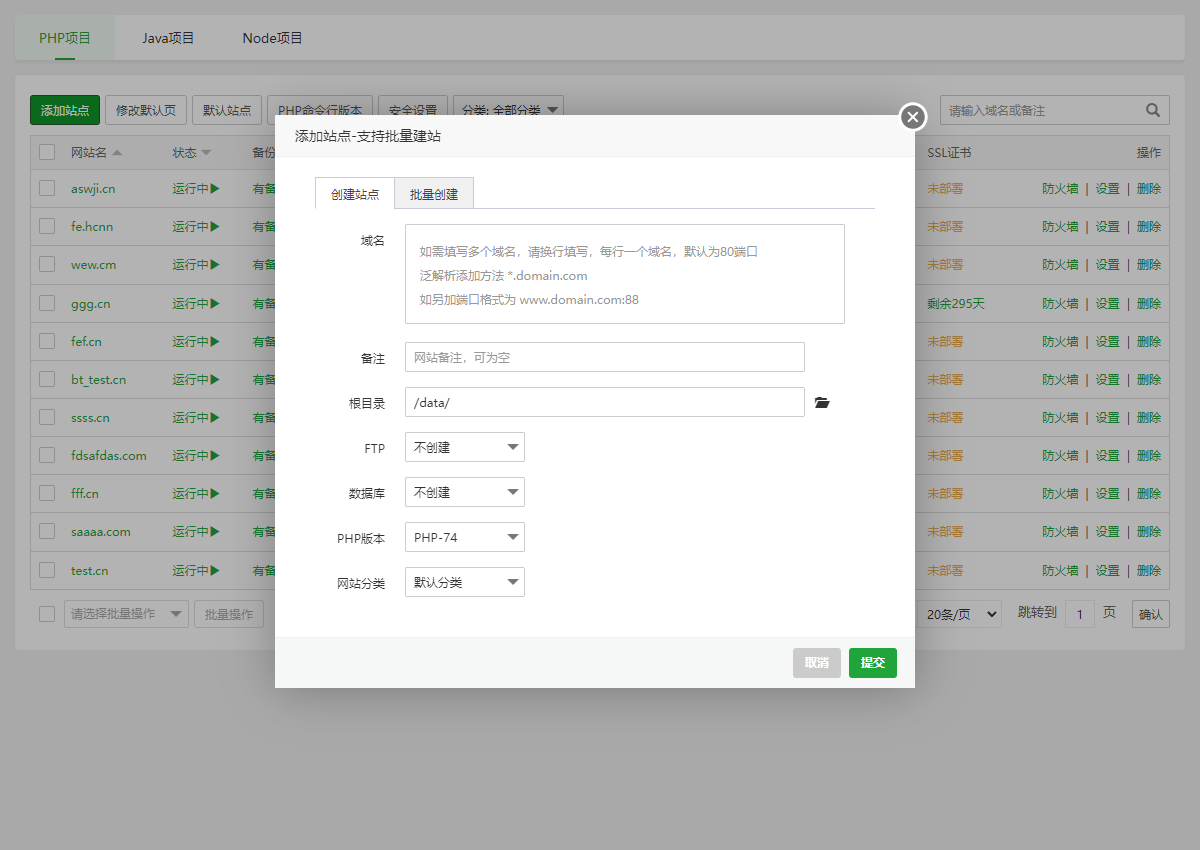This screenshot has width=1200, height=850.
Task: Switch to the 批量创建 tab
Action: [433, 194]
